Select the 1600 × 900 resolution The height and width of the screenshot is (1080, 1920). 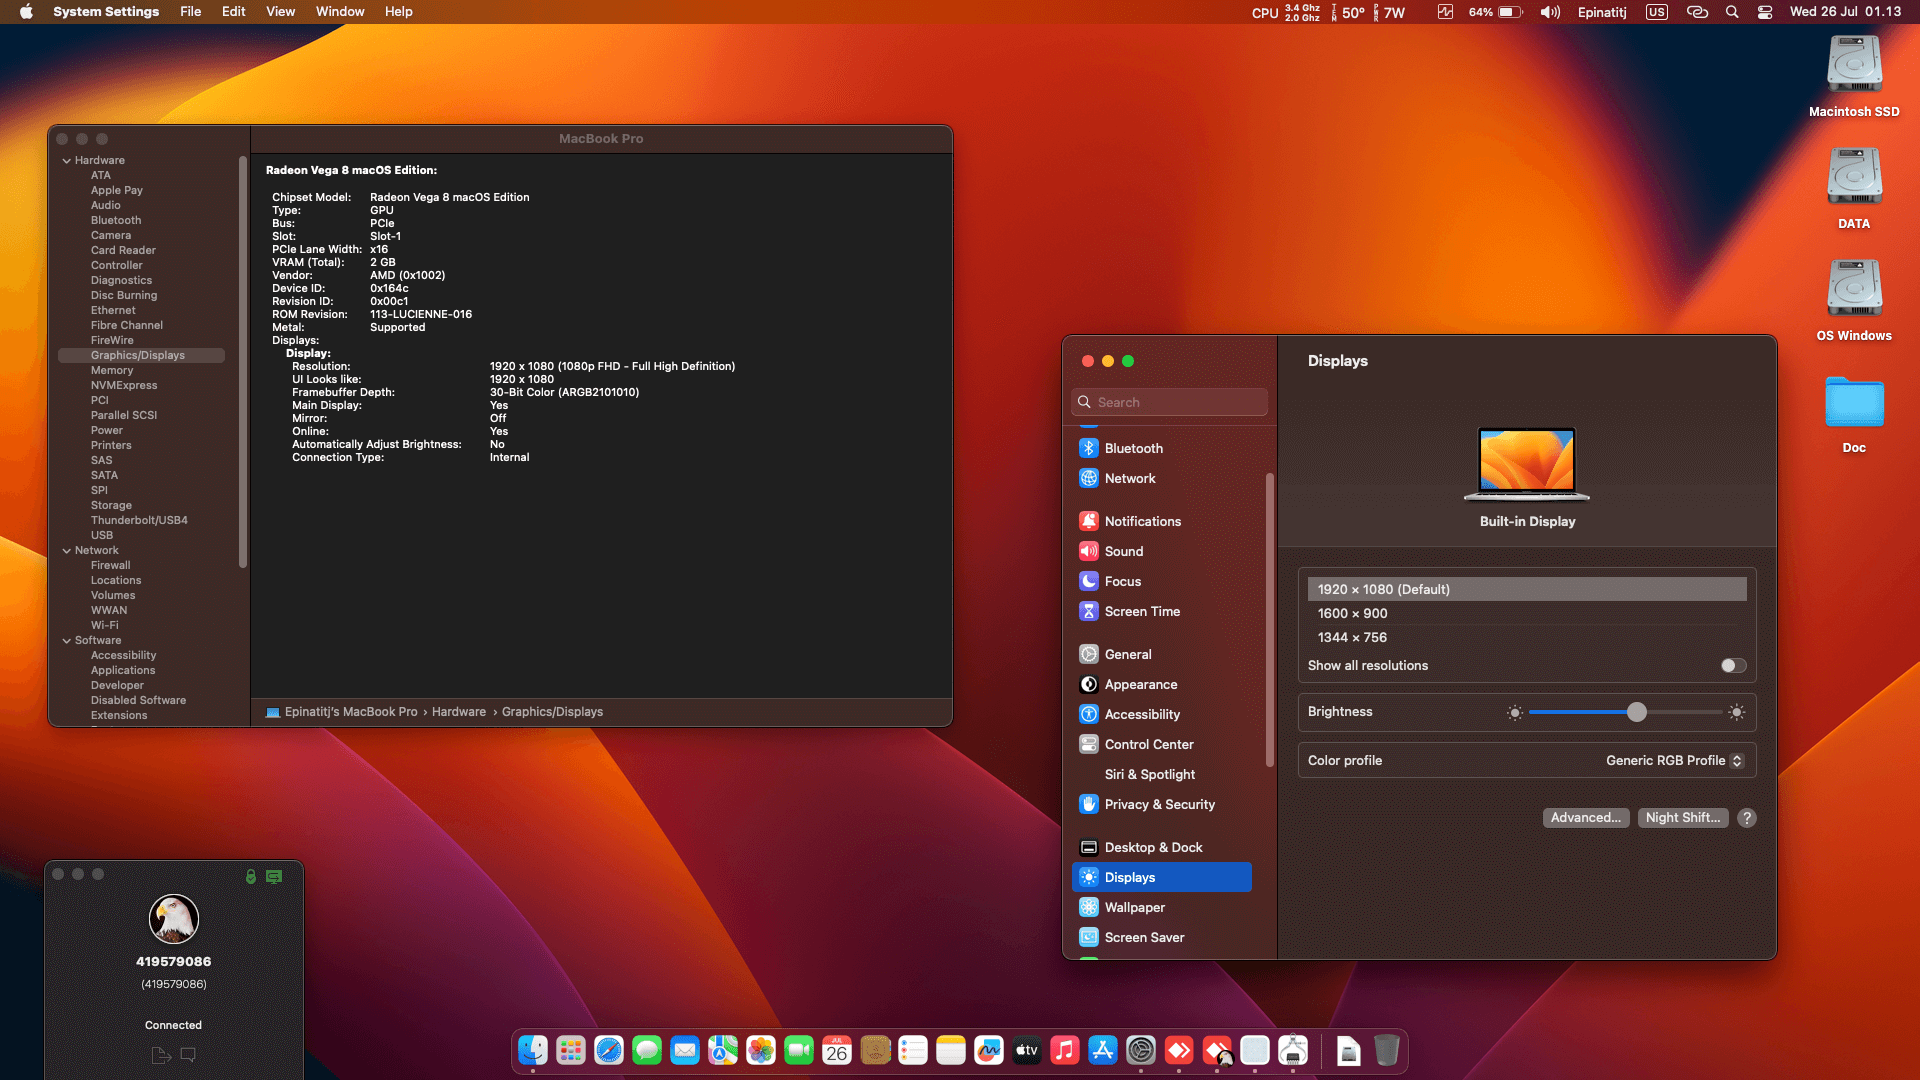point(1352,613)
